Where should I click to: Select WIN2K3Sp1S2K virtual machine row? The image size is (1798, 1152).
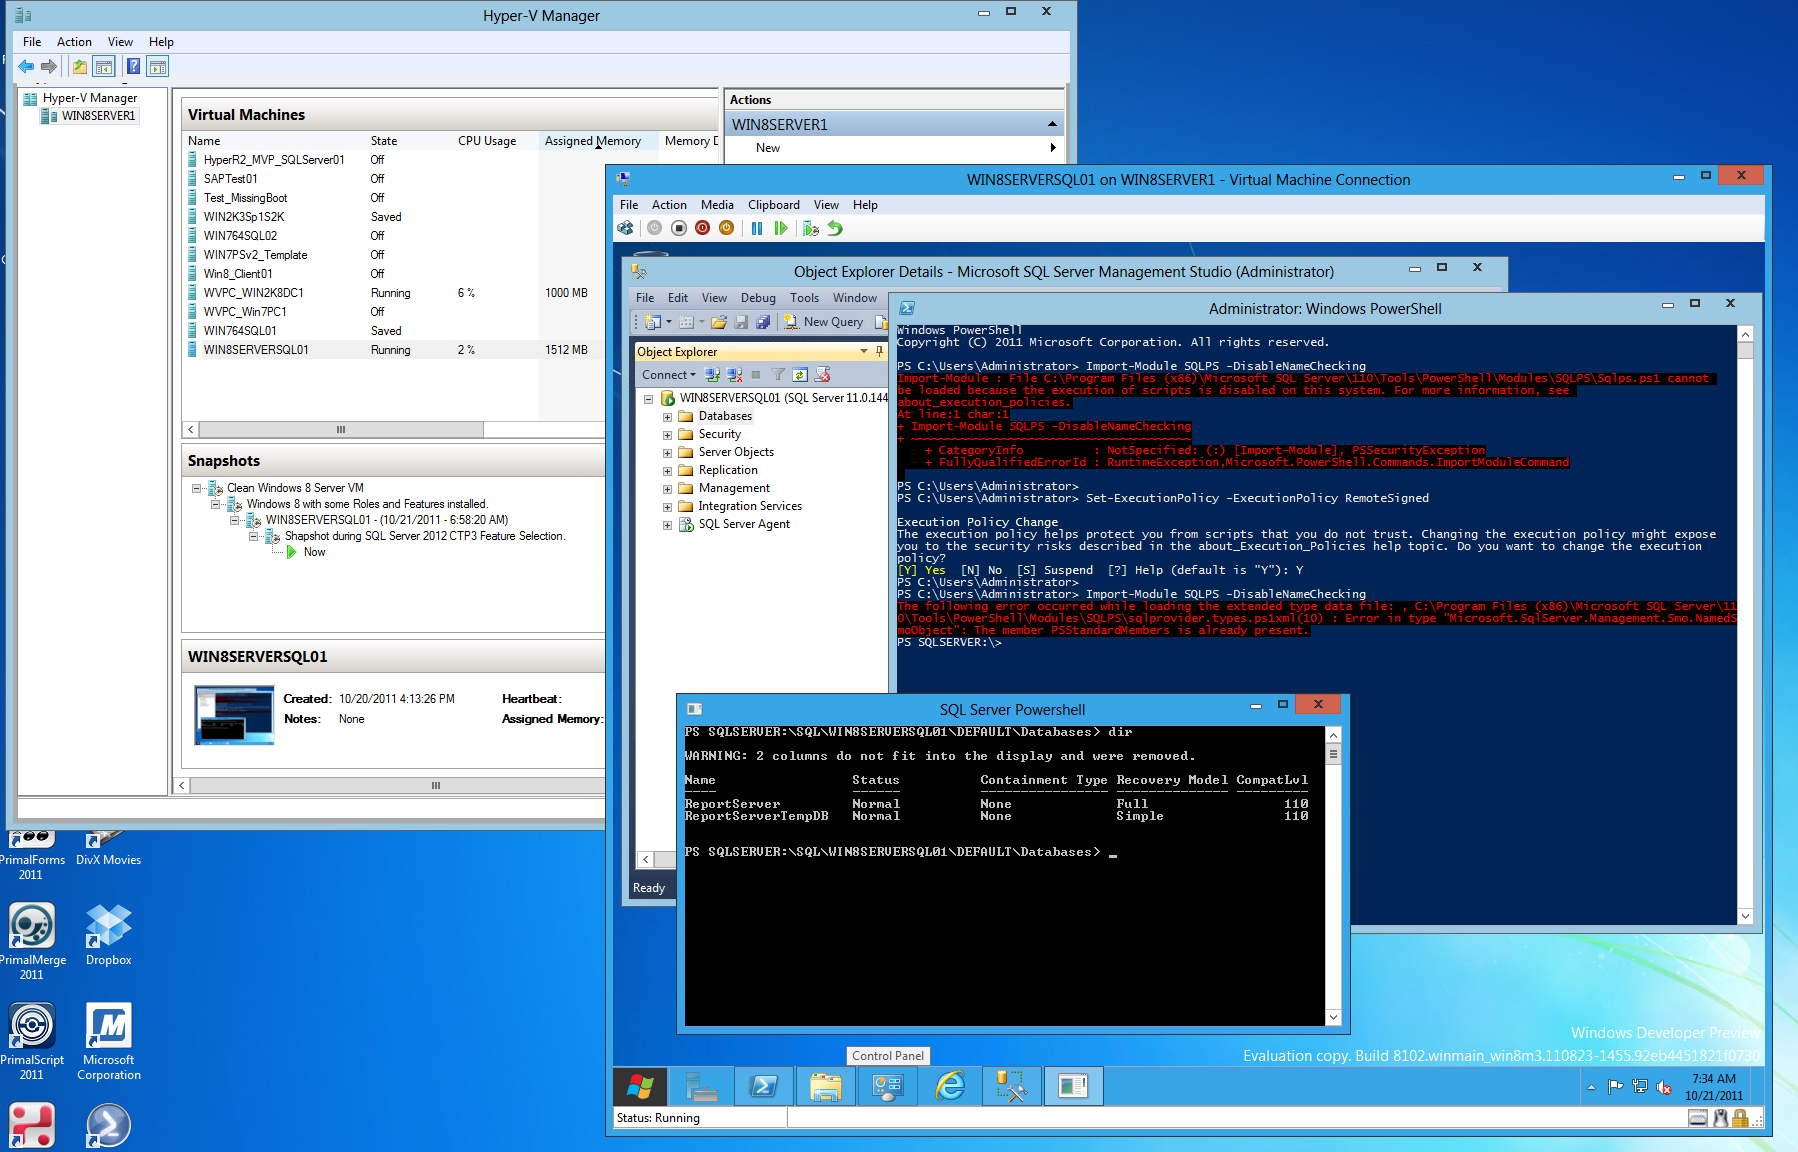pyautogui.click(x=393, y=217)
